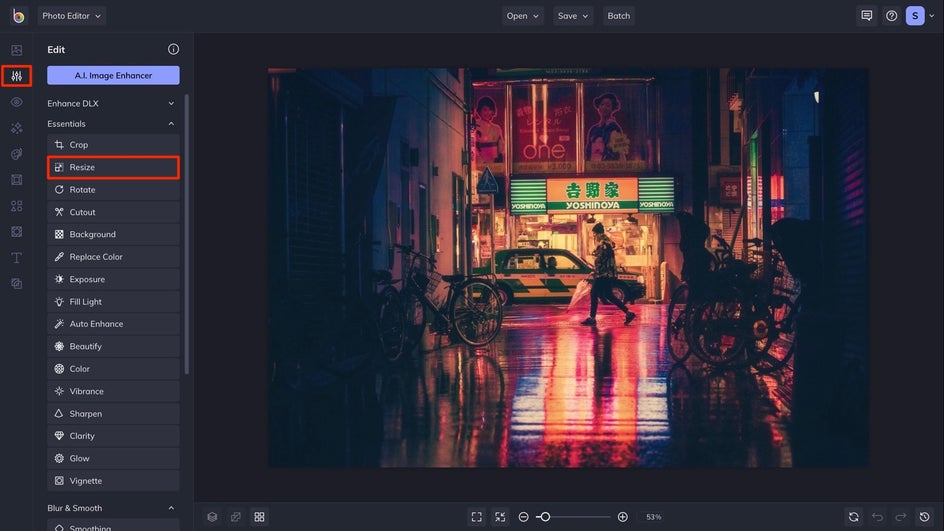Open the Open dropdown menu
This screenshot has width=944, height=531.
click(522, 16)
